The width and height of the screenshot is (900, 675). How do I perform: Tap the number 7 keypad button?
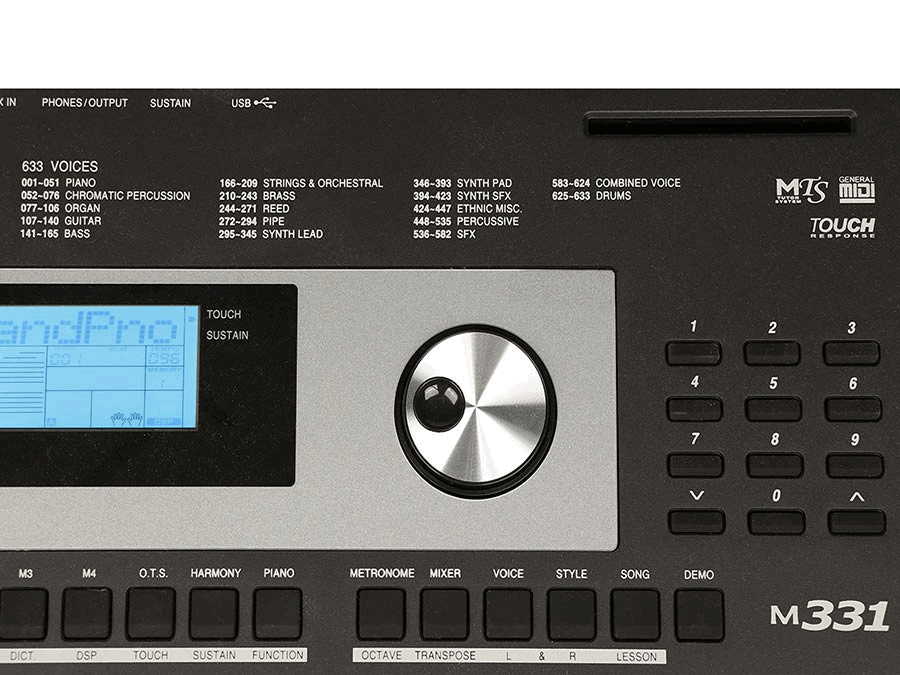tap(695, 465)
